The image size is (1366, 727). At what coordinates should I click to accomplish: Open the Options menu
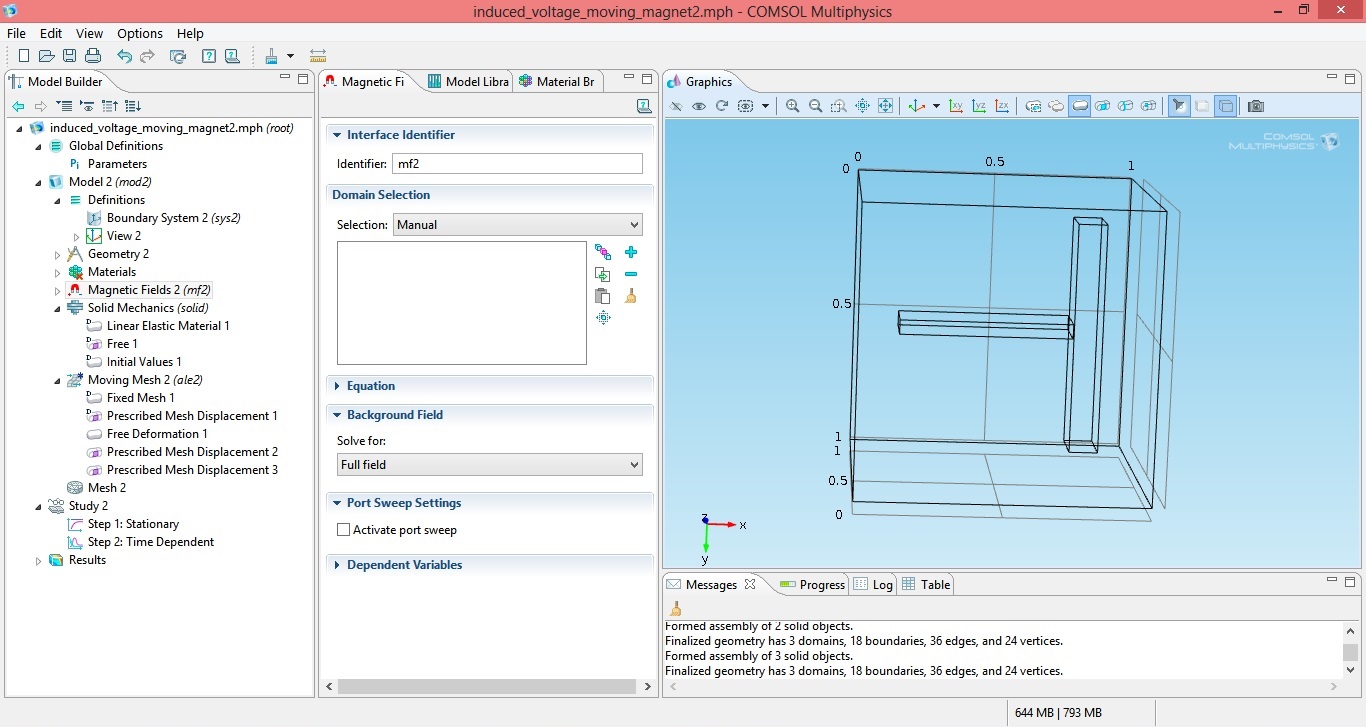(x=139, y=33)
